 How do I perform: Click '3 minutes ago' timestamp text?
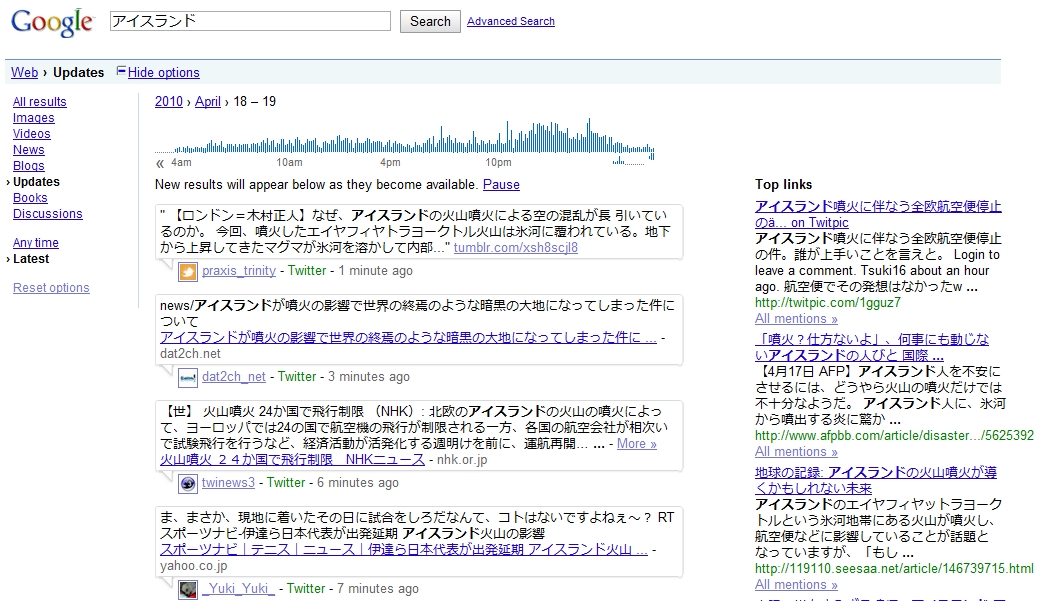[x=369, y=377]
